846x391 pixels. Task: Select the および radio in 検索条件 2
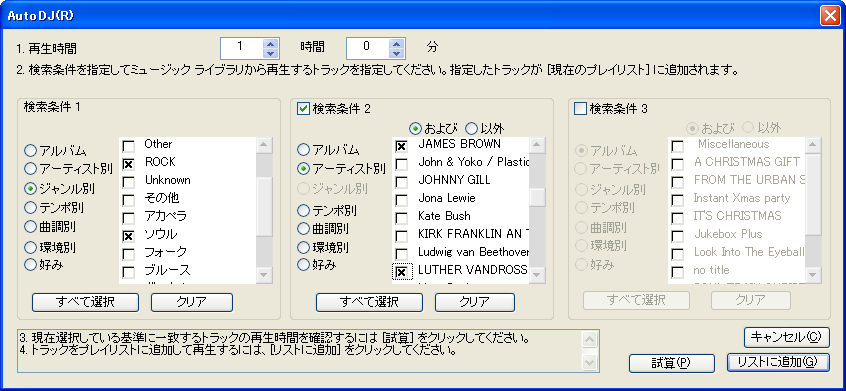tap(415, 128)
